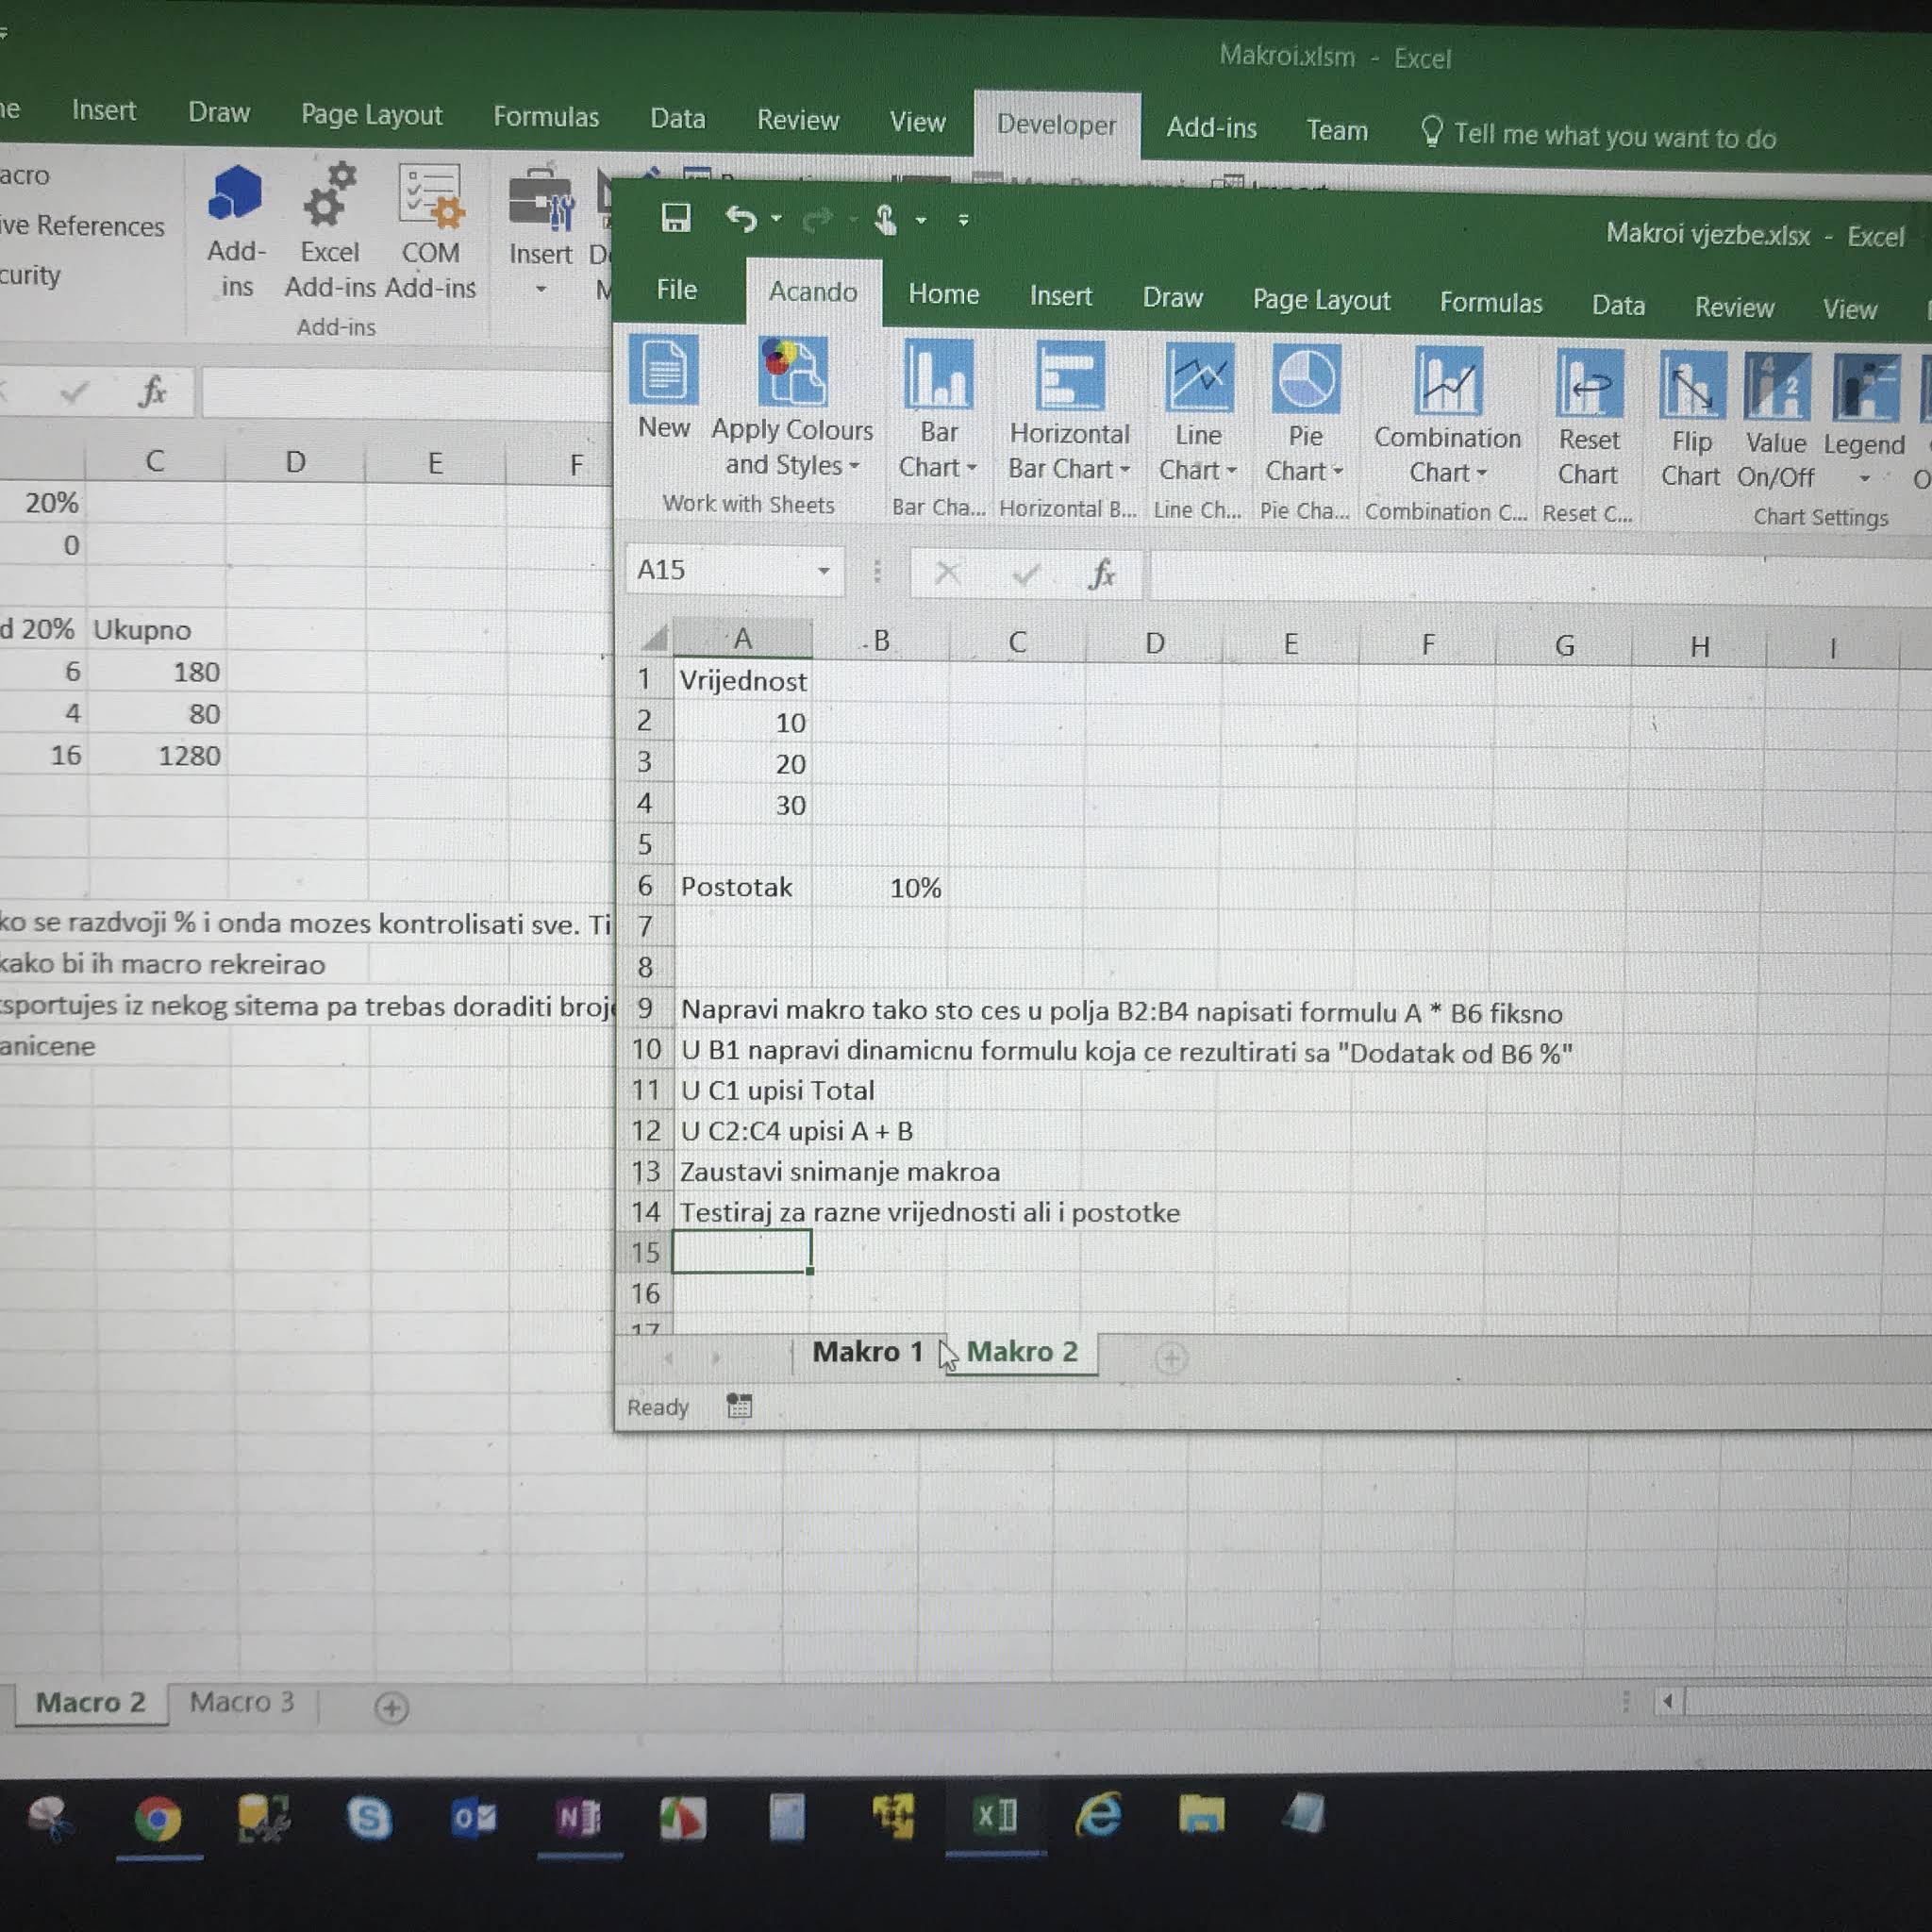Toggle Value On/Off chart setting
The width and height of the screenshot is (1932, 1932).
click(x=1776, y=388)
